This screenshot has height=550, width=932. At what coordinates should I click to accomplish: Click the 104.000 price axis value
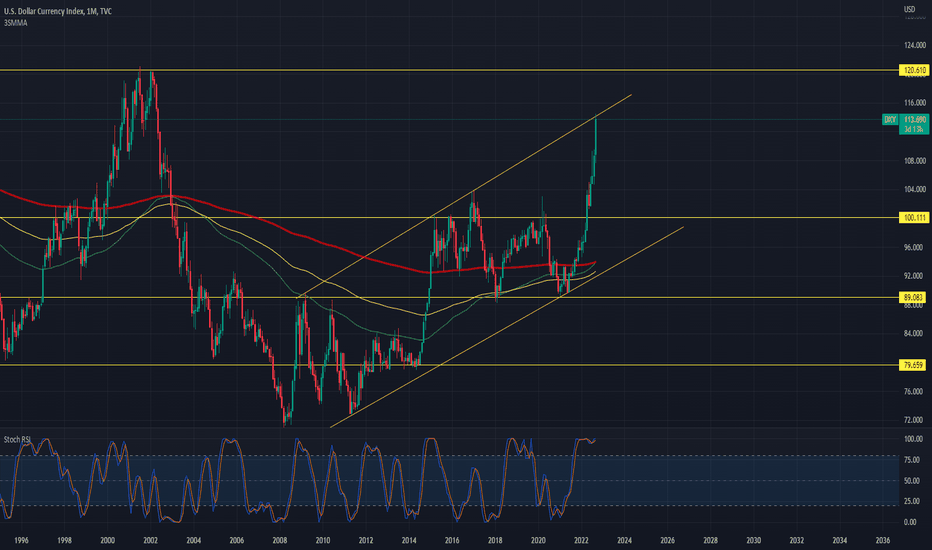click(x=915, y=190)
